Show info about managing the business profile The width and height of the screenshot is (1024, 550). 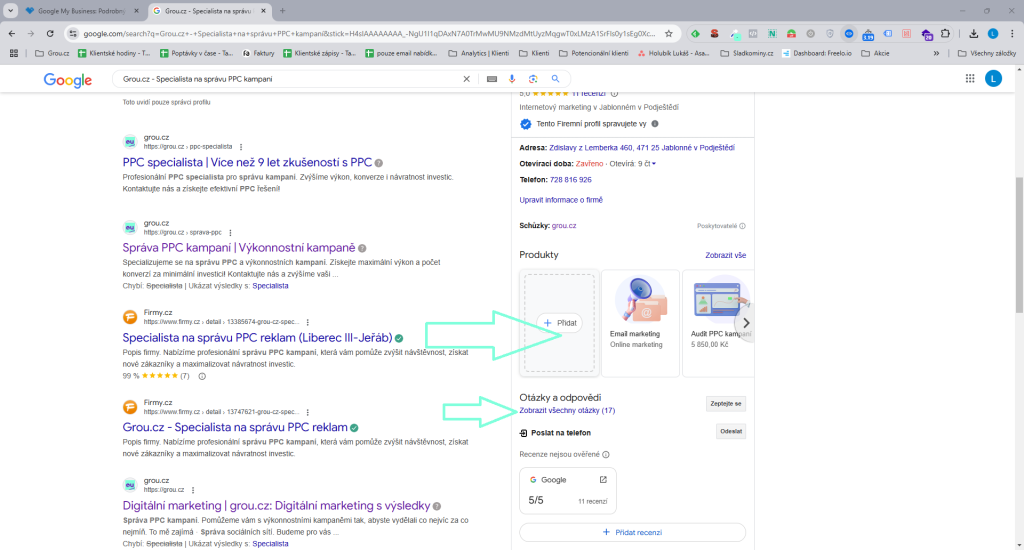(654, 123)
